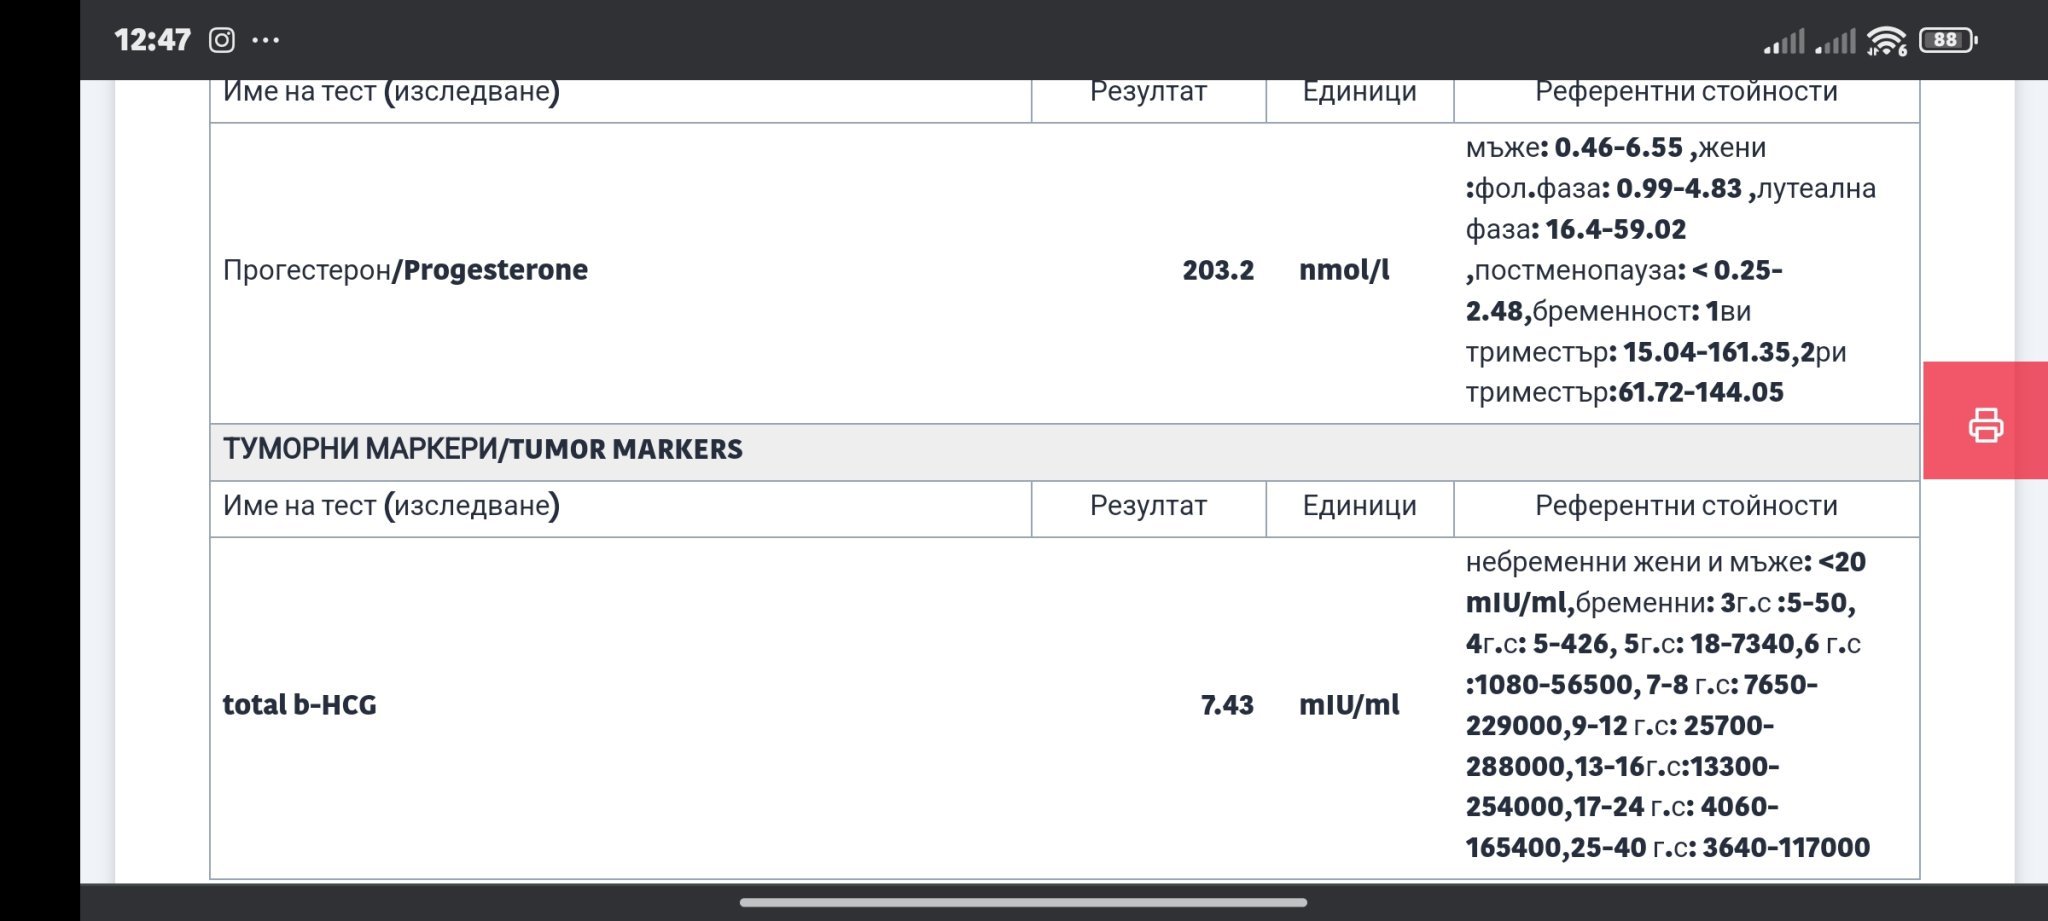Click the nmol/l units cell

[1344, 270]
